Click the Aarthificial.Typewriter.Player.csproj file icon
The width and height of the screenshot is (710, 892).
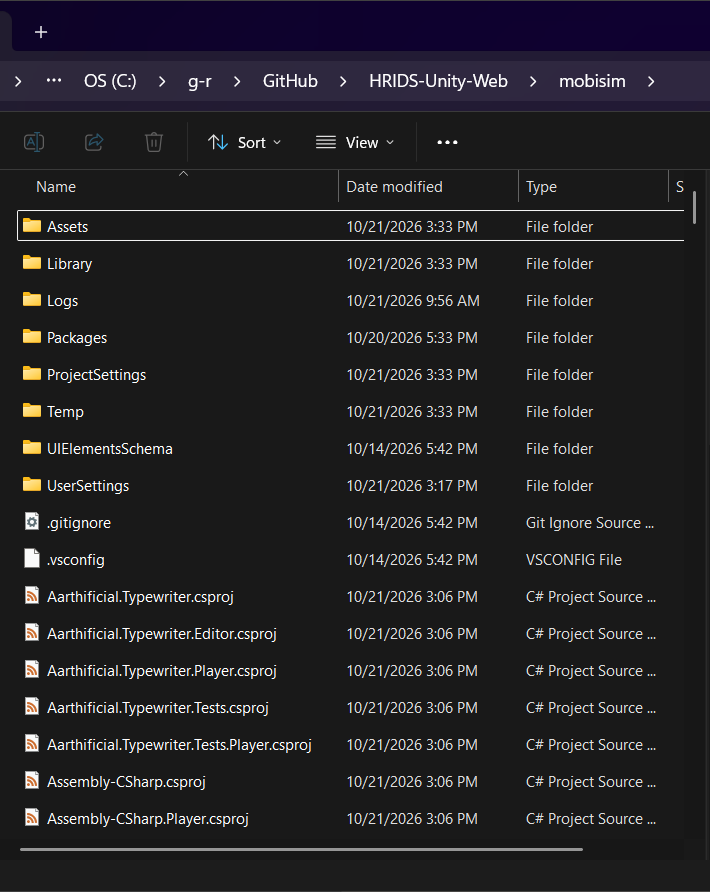[x=32, y=670]
